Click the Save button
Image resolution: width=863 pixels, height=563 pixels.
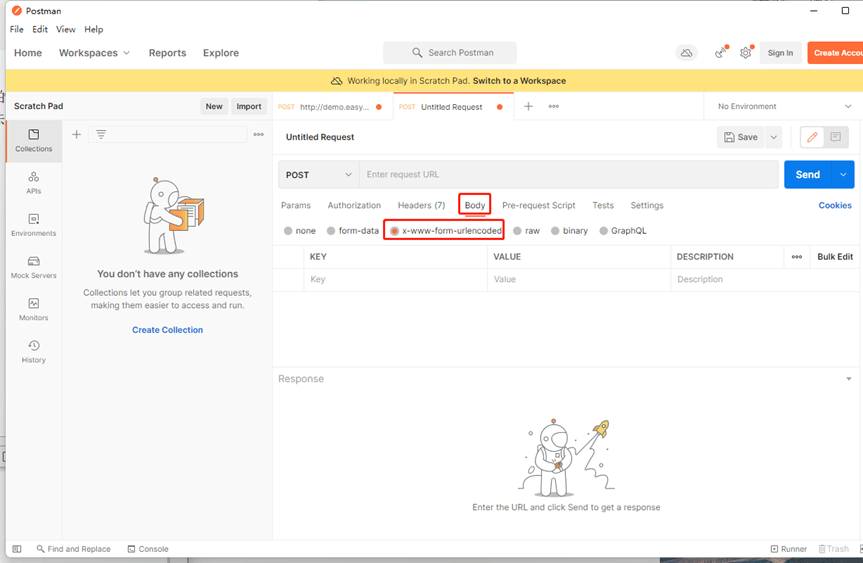[741, 137]
